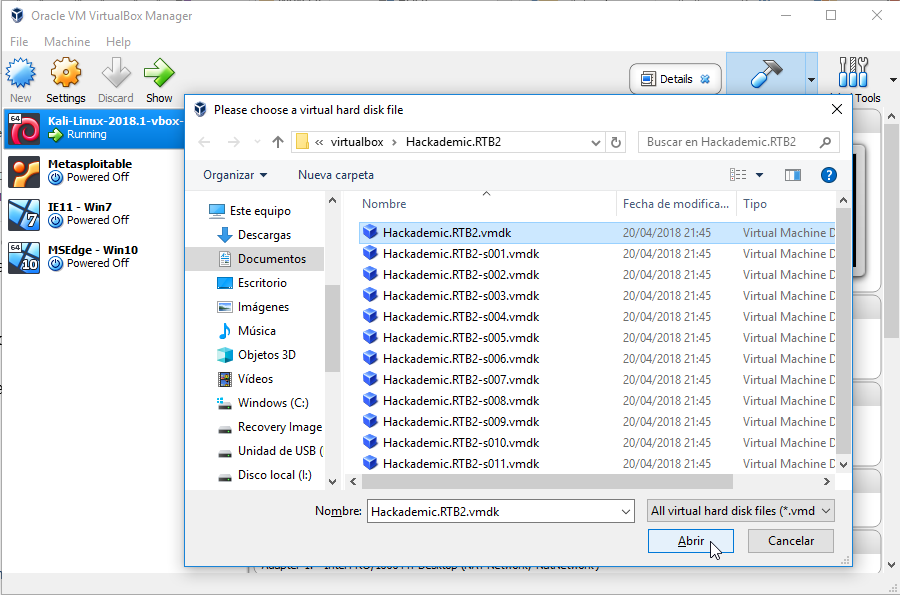Click the Show green arrow icon

tap(159, 74)
